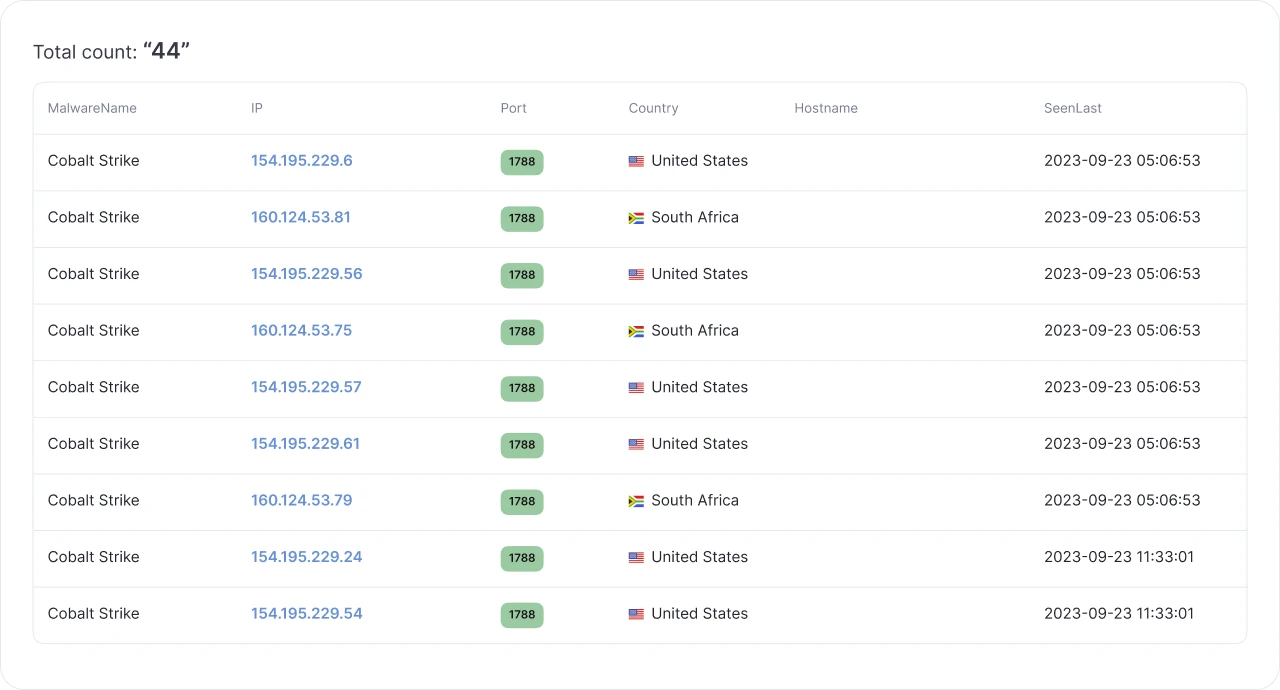Click the US flag in the 154.195.229.24 row
Image resolution: width=1280 pixels, height=690 pixels.
click(x=636, y=558)
